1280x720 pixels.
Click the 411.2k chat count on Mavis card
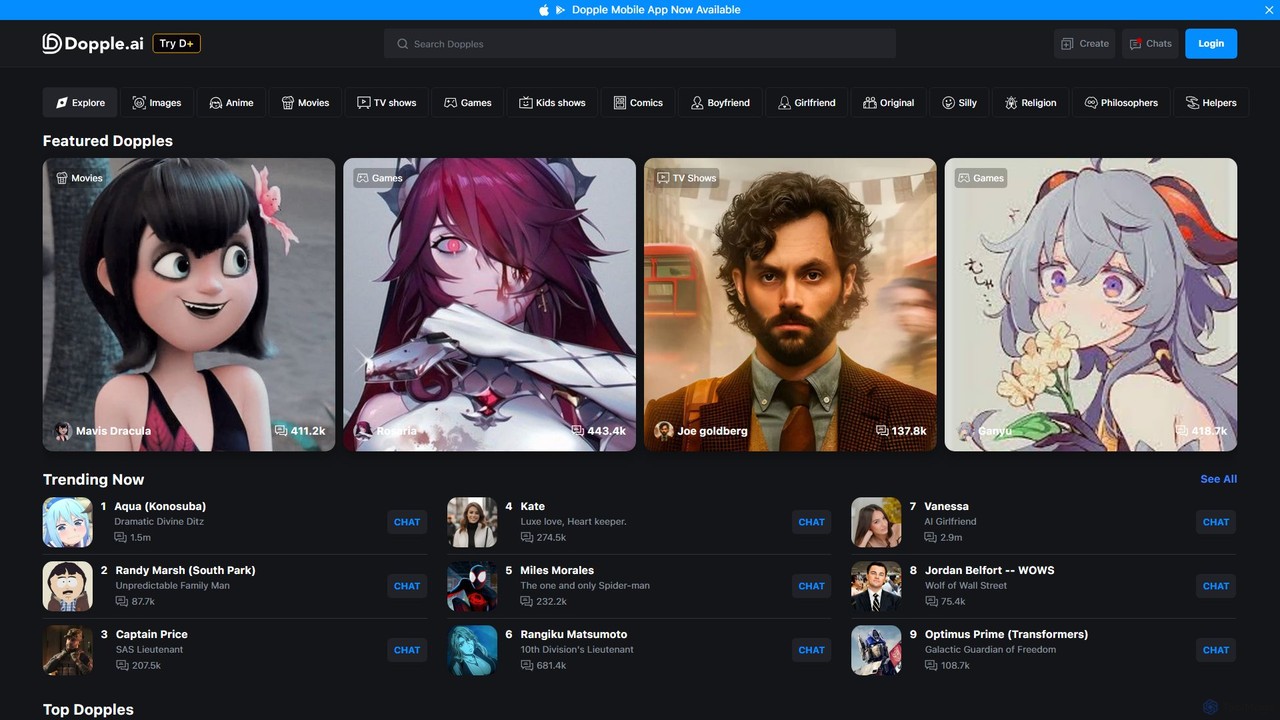tap(300, 431)
